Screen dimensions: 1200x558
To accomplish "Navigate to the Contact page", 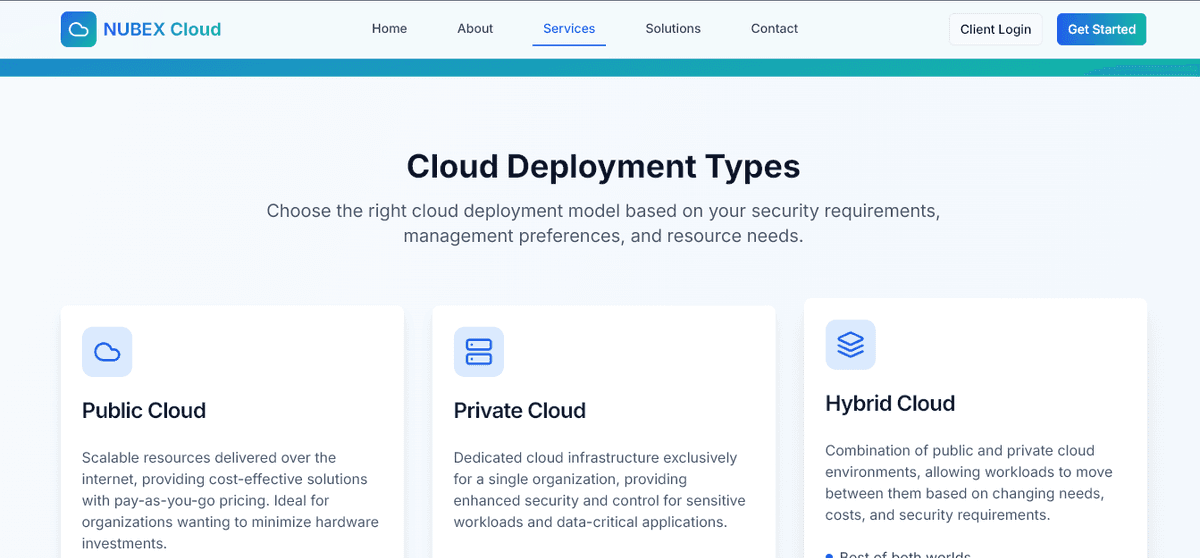I will click(x=774, y=28).
